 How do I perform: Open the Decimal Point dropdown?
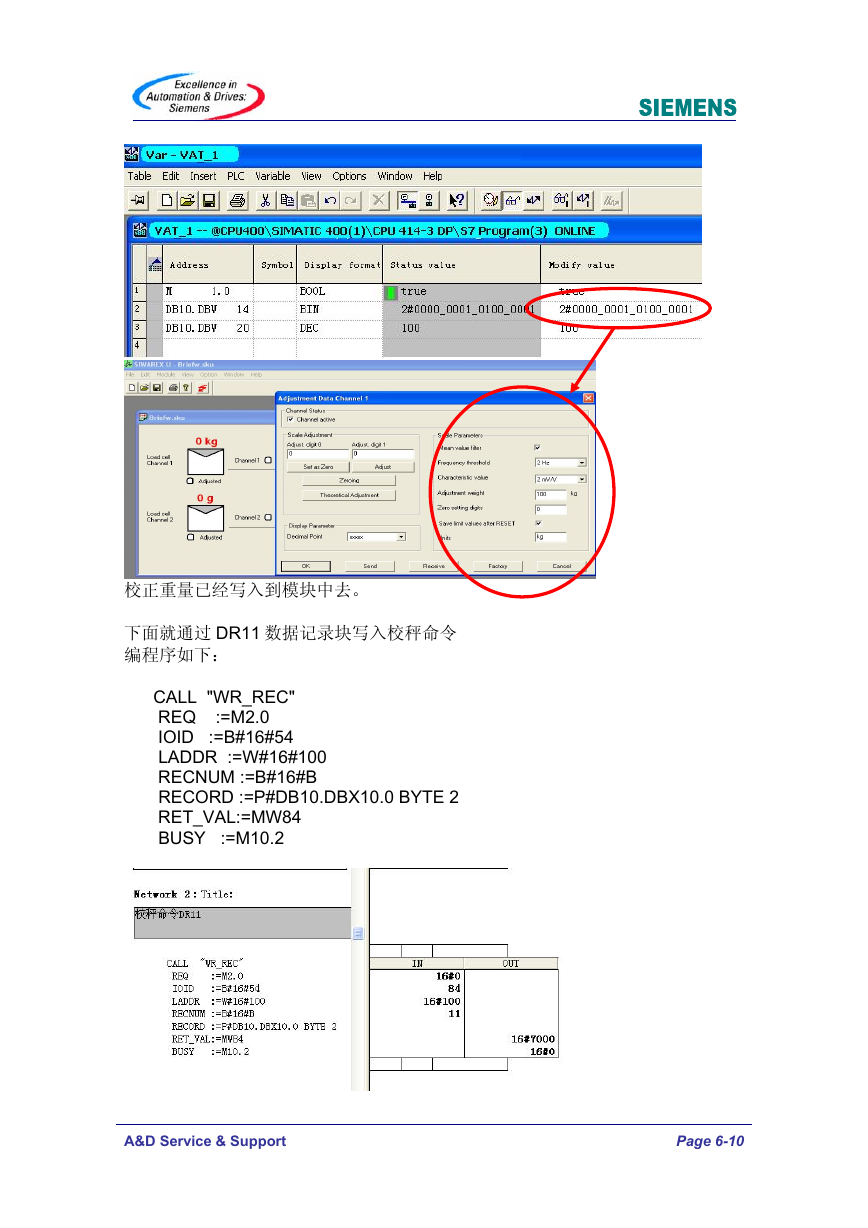(x=402, y=537)
